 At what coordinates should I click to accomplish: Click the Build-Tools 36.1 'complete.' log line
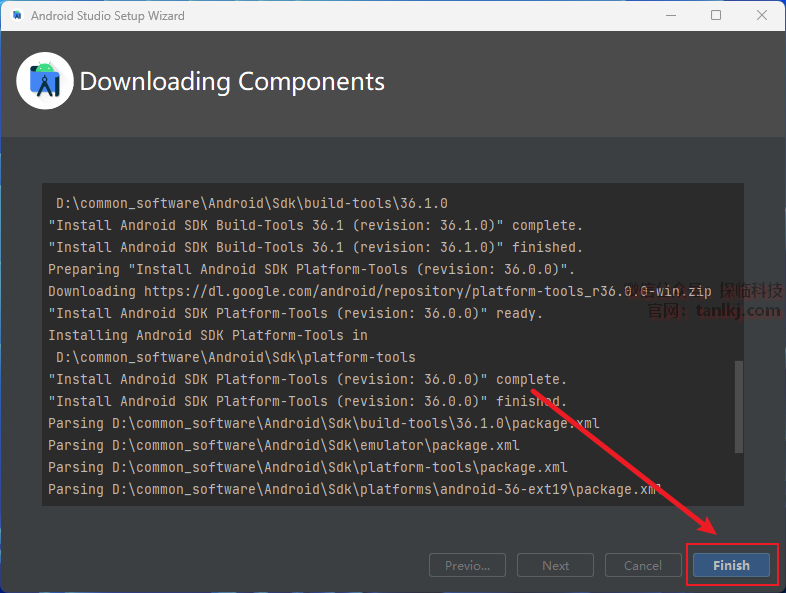[315, 225]
